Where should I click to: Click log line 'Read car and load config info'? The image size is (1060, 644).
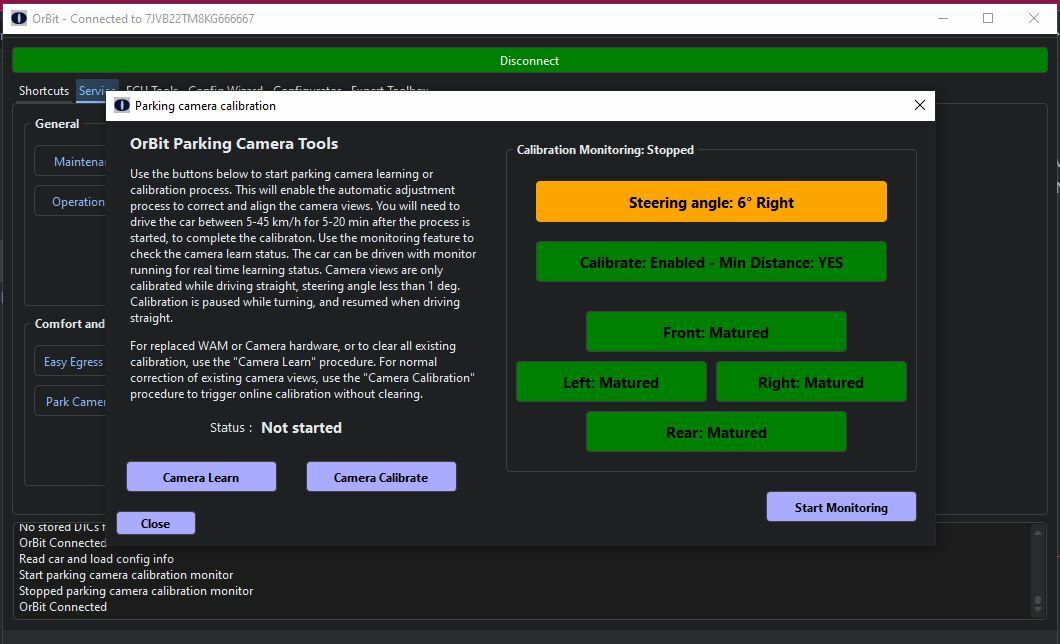point(96,559)
